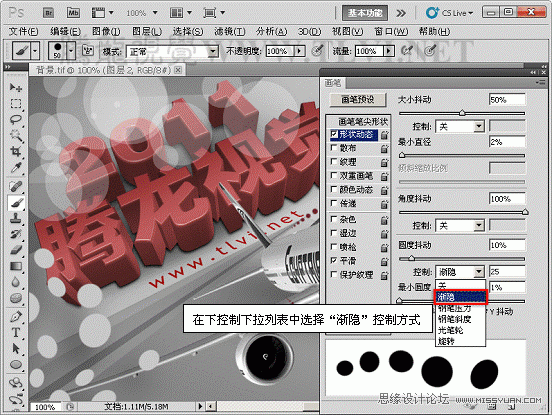Select the 3D Rotate tool

[16, 383]
